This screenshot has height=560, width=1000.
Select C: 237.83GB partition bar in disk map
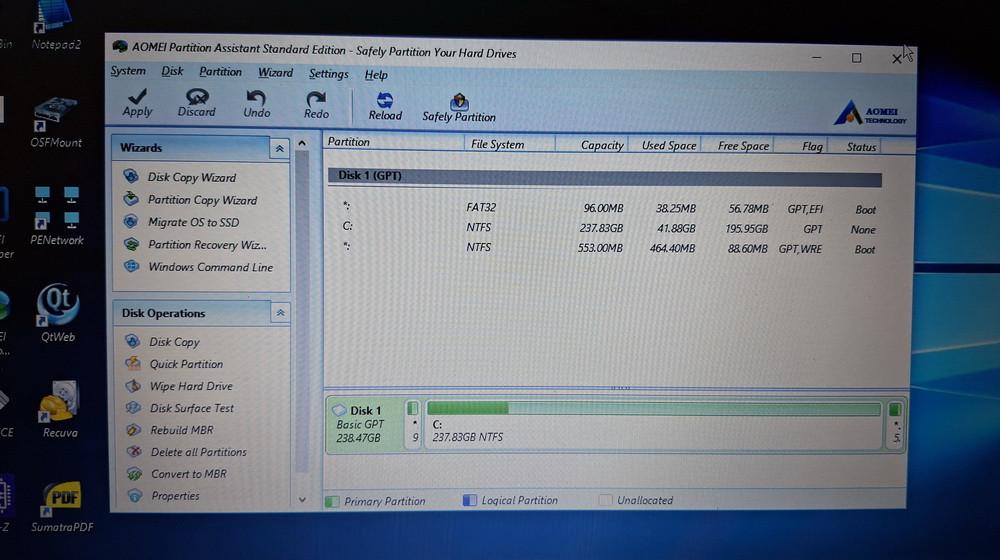pyautogui.click(x=654, y=424)
